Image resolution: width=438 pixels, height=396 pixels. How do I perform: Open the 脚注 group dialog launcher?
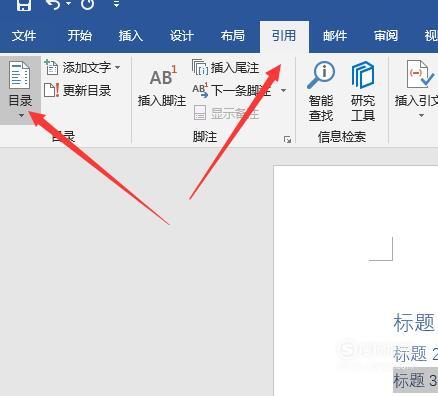click(x=287, y=140)
